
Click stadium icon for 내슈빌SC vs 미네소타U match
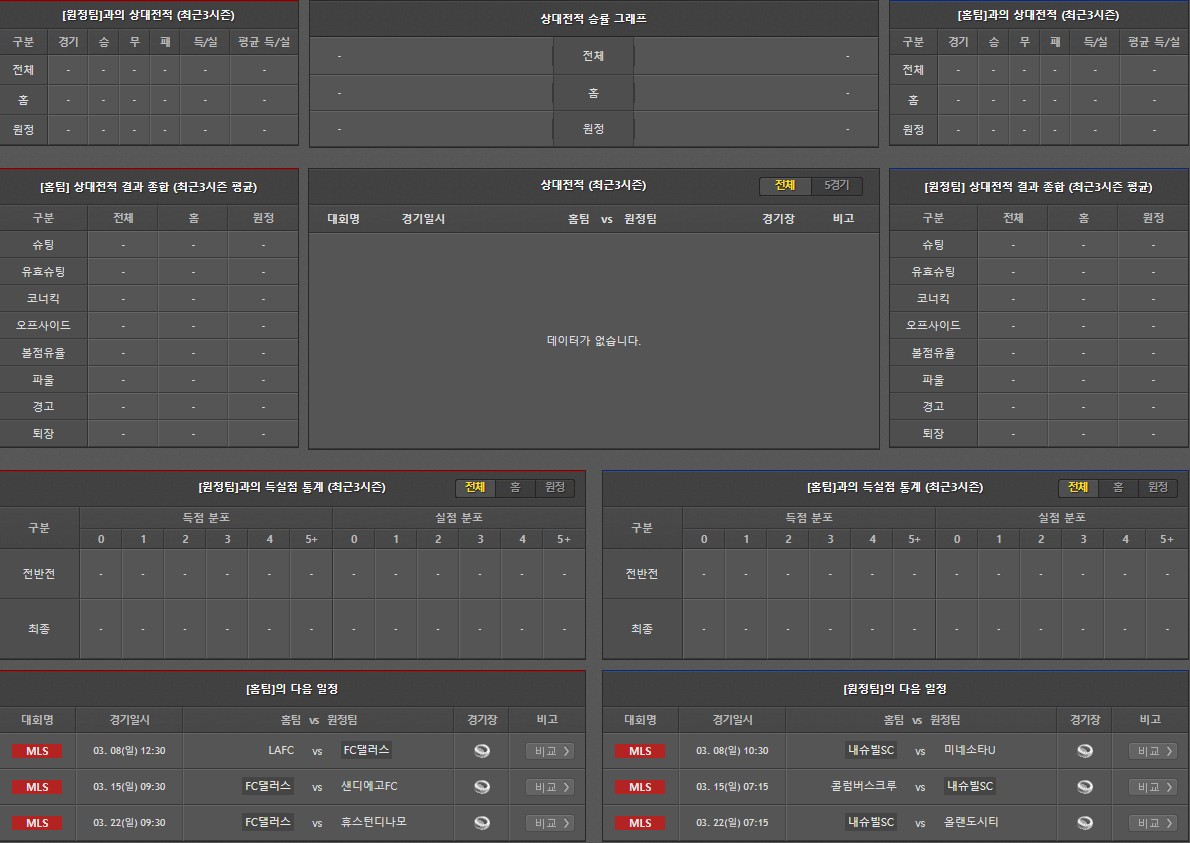click(1085, 751)
